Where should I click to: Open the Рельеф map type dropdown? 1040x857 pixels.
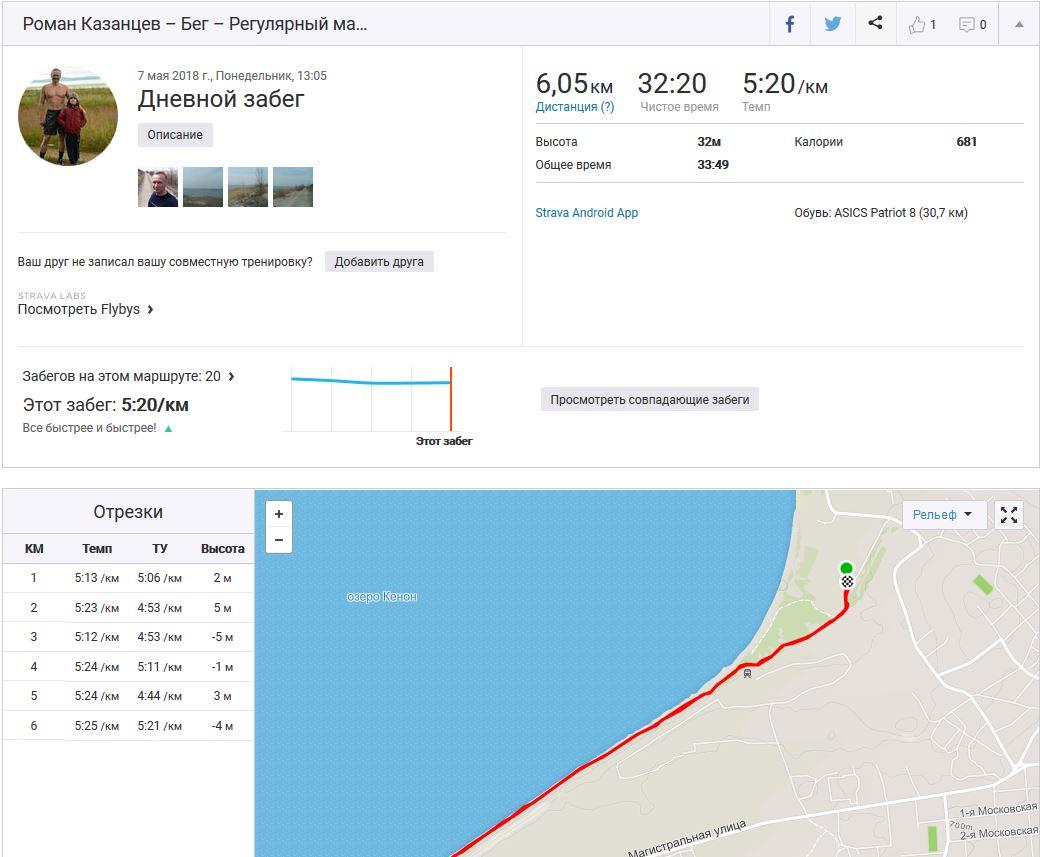coord(943,515)
